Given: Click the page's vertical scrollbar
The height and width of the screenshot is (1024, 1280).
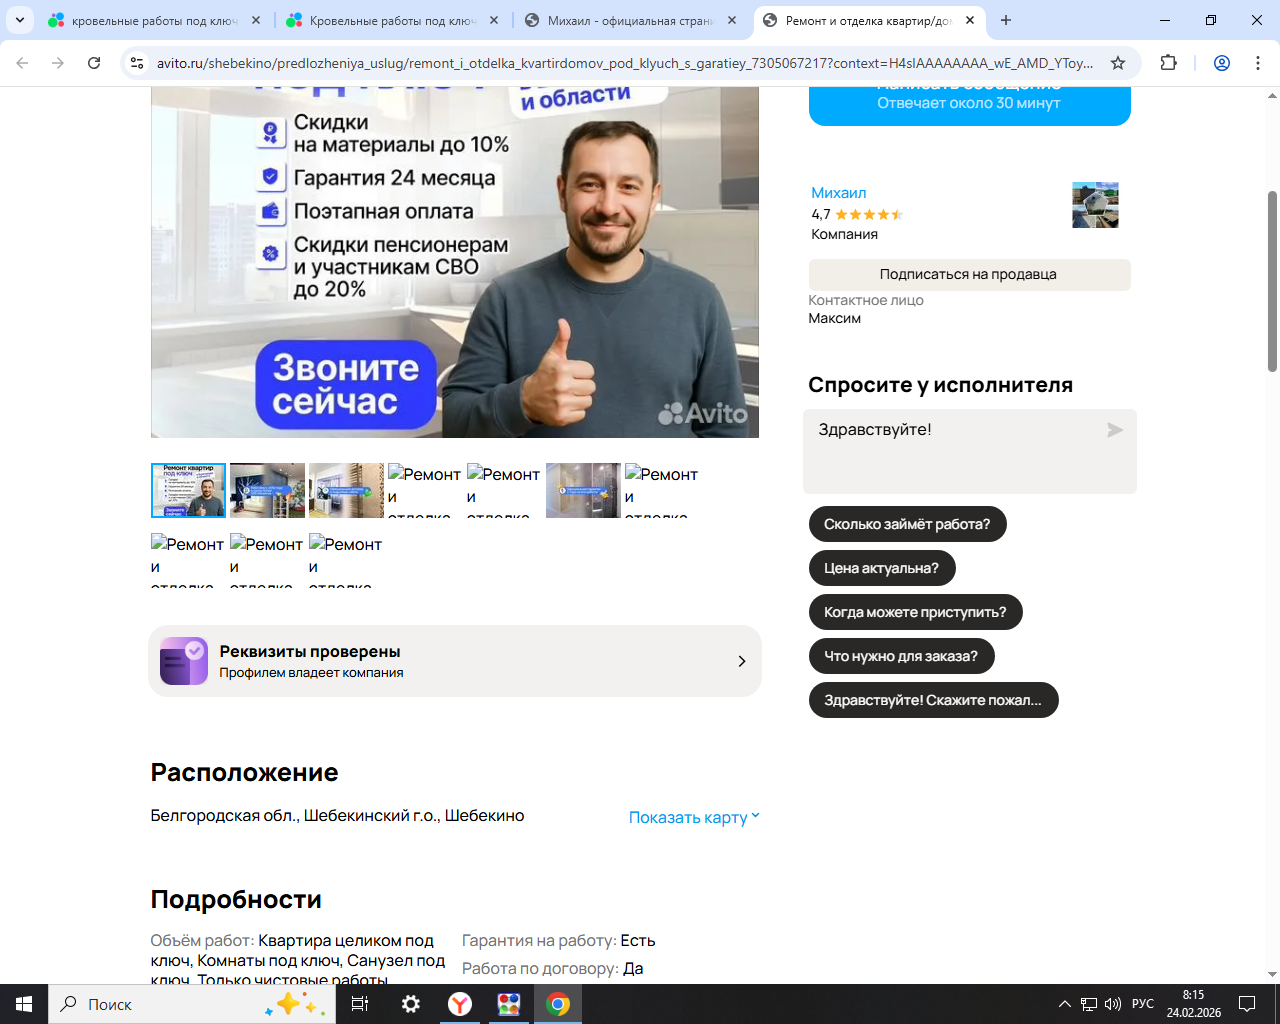Looking at the screenshot, I should point(1272,280).
